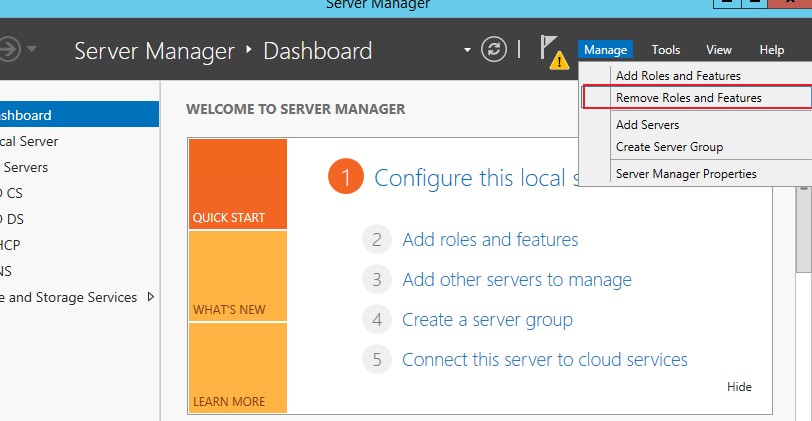Image resolution: width=812 pixels, height=421 pixels.
Task: Select Local Server in the sidebar
Action: click(79, 141)
